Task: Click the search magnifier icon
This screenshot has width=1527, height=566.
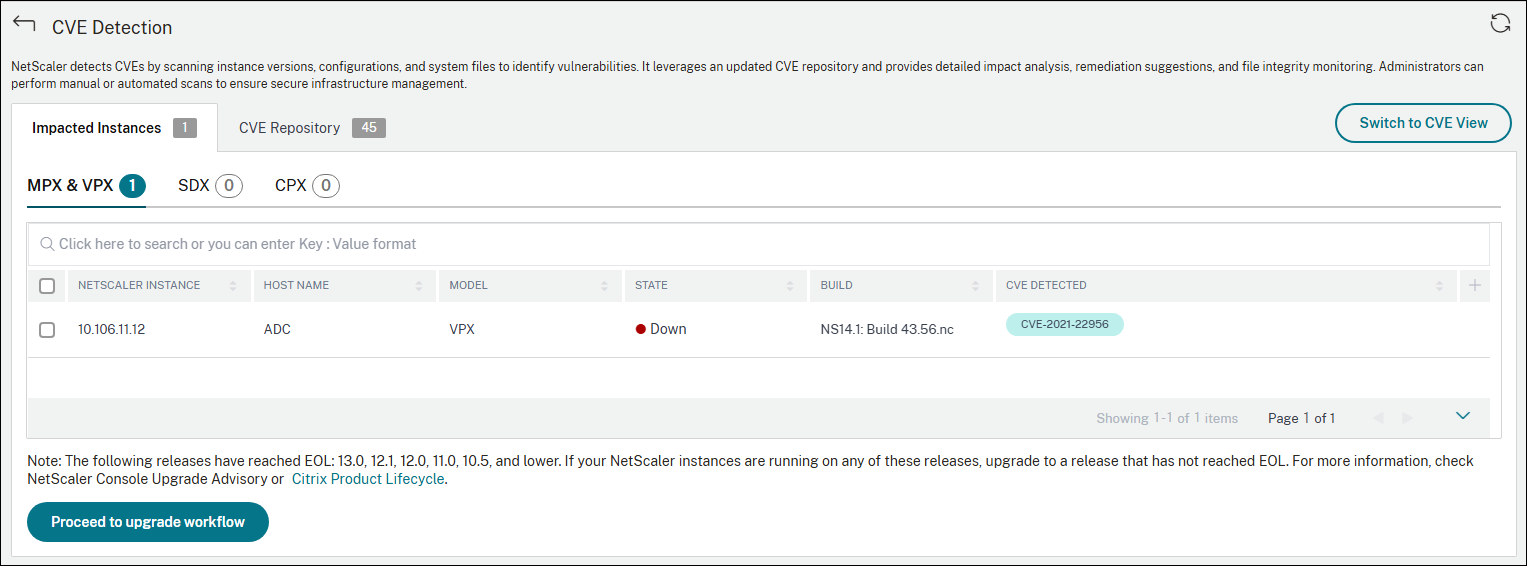Action: (47, 244)
